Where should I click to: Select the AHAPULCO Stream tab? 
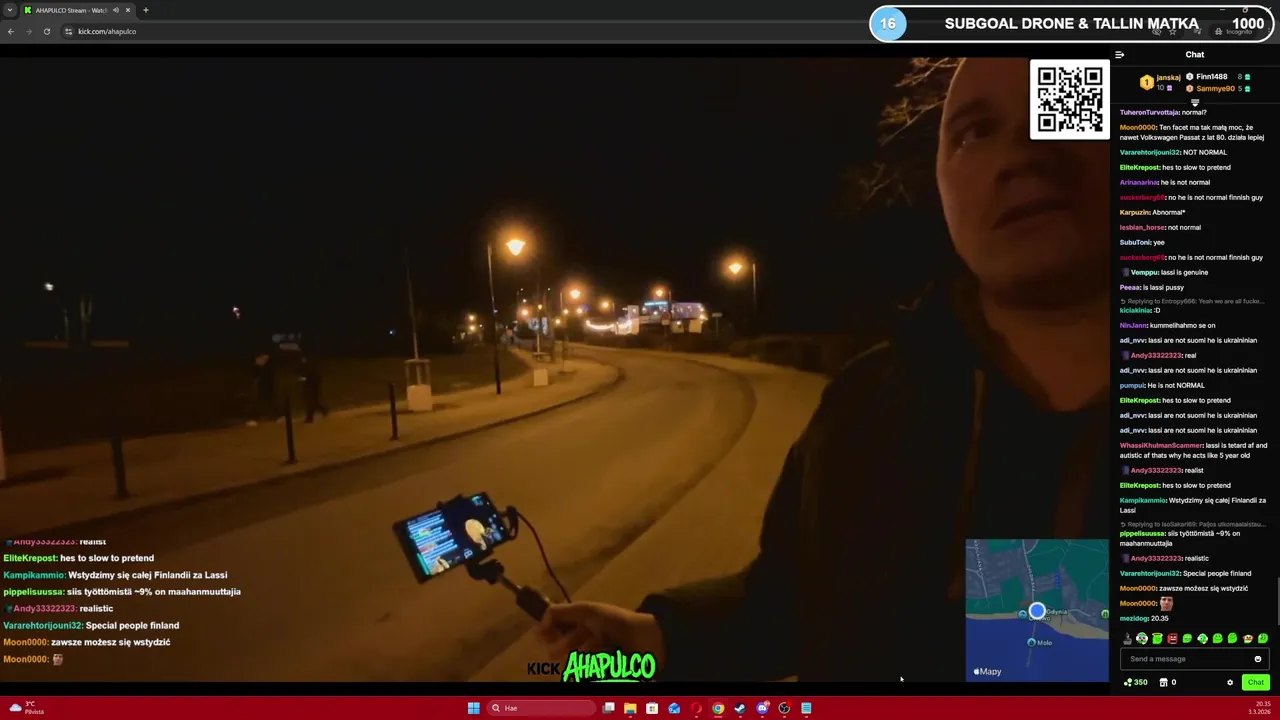[x=70, y=10]
